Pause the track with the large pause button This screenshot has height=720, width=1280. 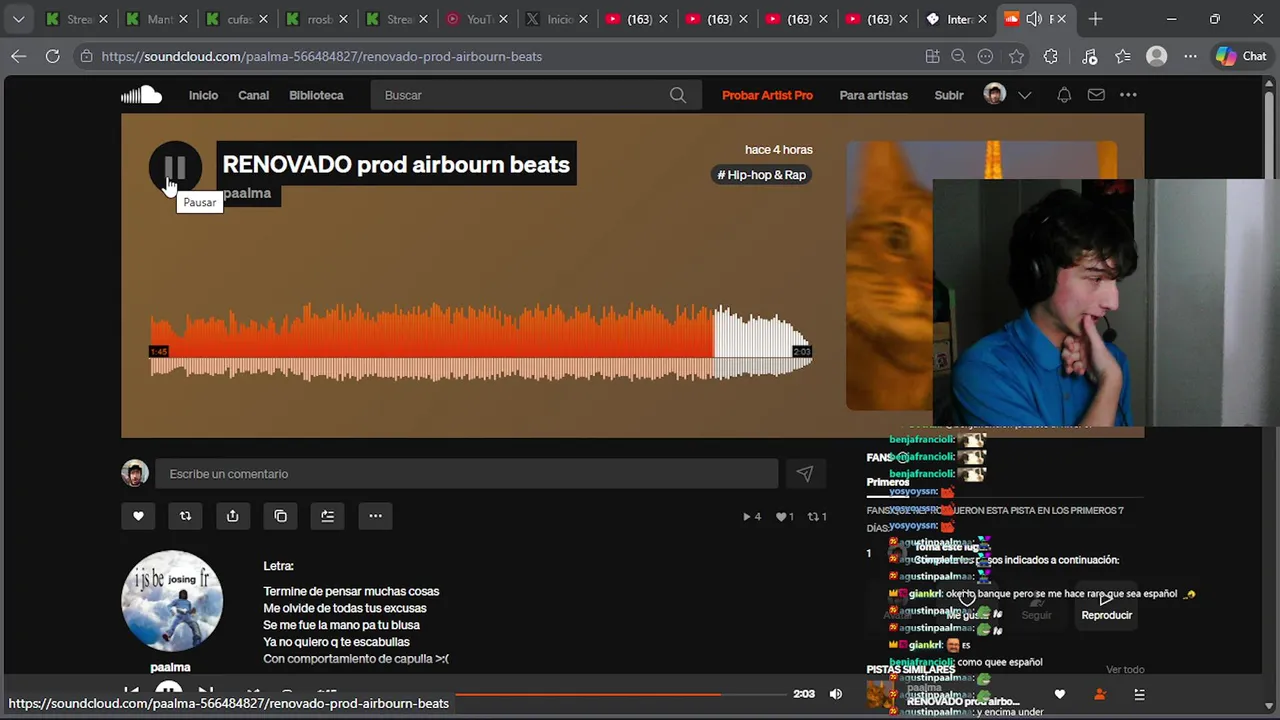tap(175, 167)
